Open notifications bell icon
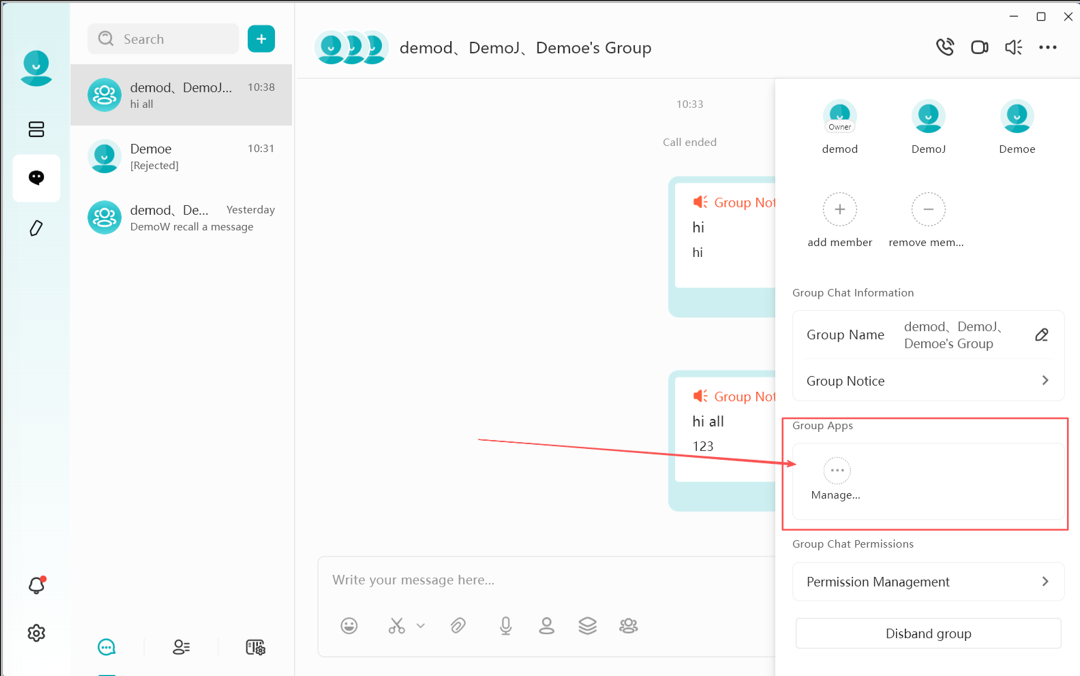 [37, 585]
